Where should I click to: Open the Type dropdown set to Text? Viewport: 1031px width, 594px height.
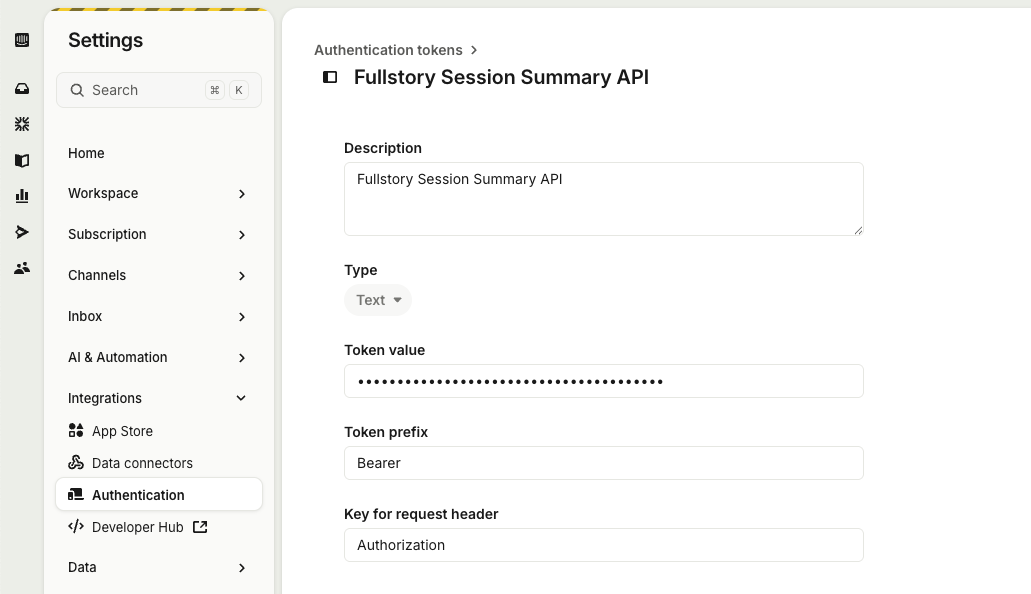tap(378, 300)
